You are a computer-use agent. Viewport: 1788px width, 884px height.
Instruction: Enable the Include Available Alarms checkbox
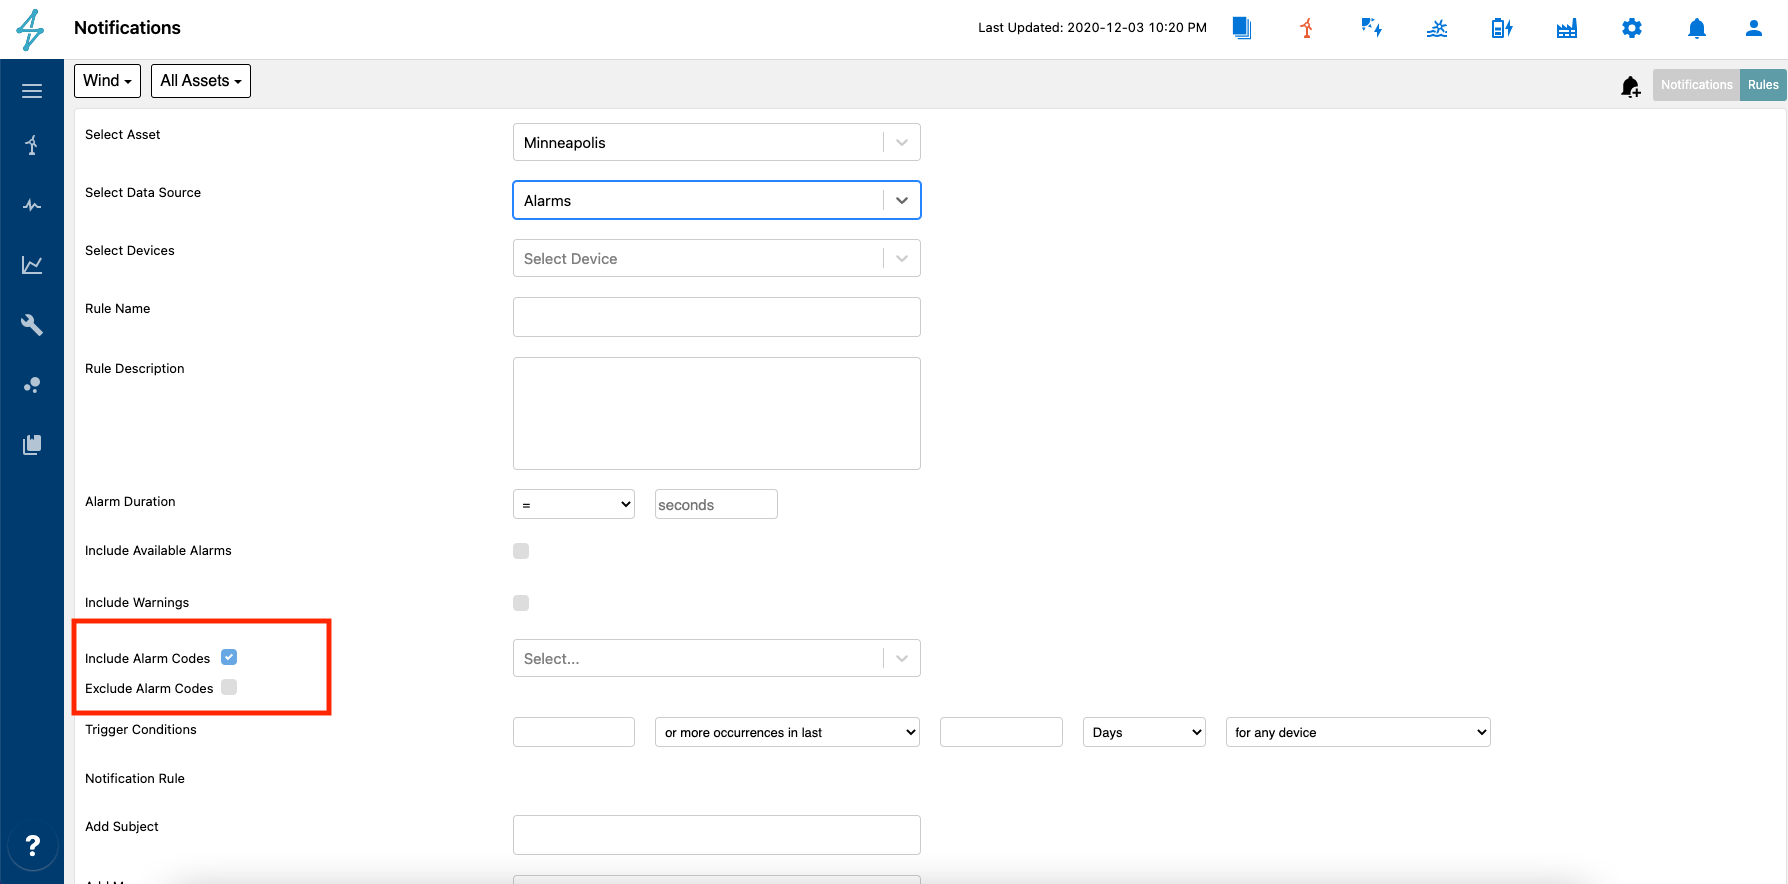click(x=521, y=551)
